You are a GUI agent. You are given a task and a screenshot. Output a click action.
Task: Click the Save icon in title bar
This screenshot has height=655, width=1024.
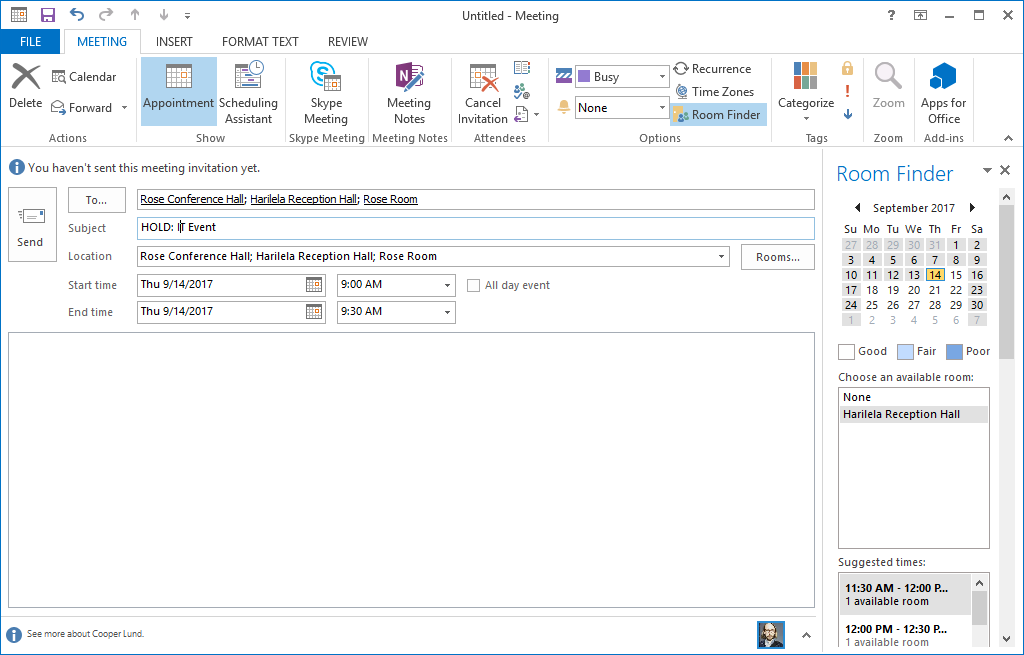click(47, 15)
